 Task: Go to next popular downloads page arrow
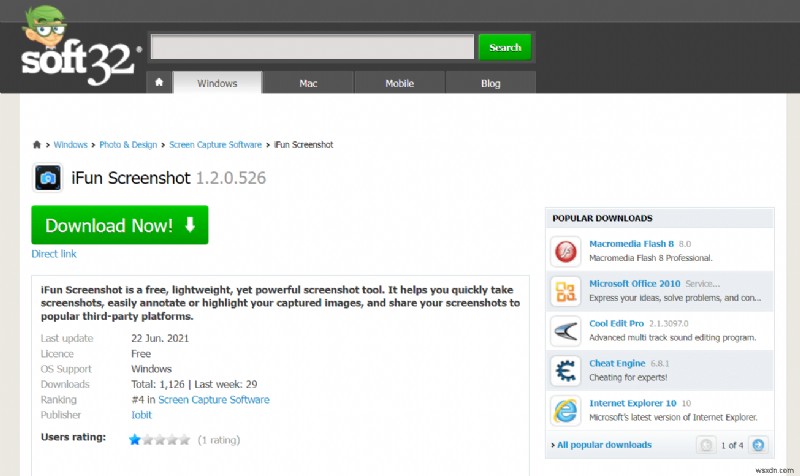tap(758, 445)
